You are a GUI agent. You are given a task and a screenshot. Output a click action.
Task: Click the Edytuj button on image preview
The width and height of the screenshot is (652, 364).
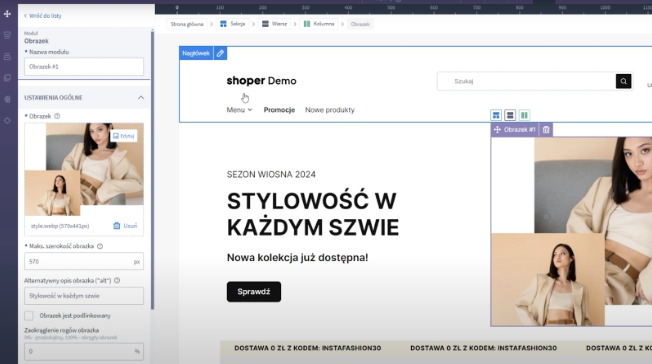124,136
